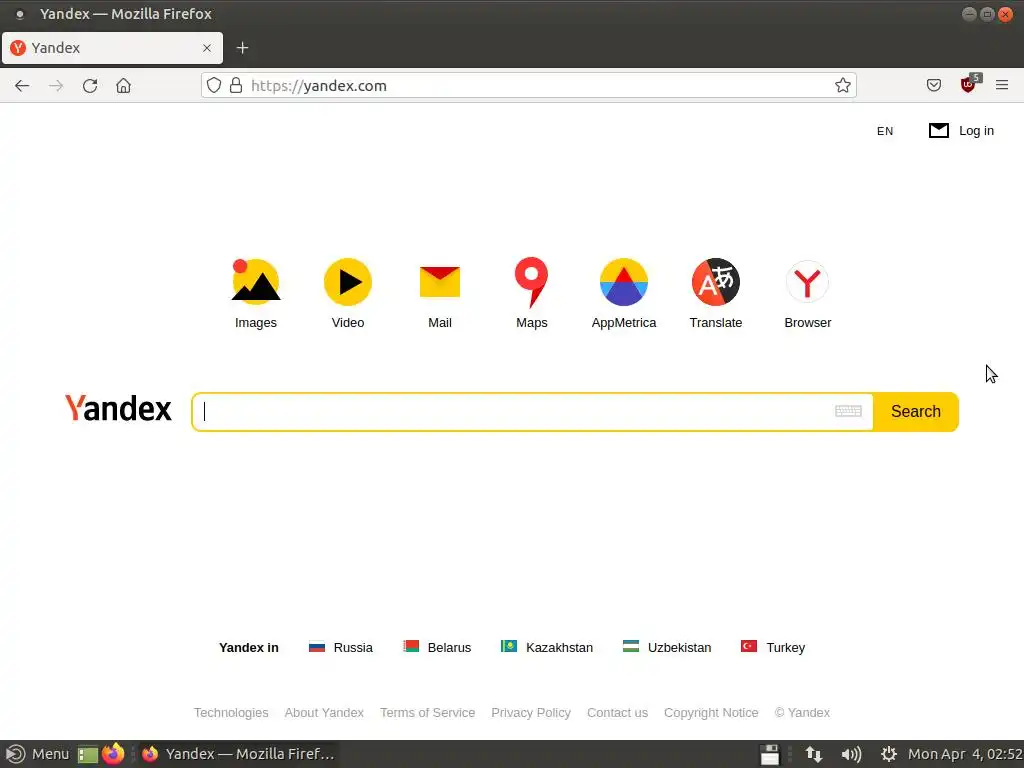Open AppMetrica service
The image size is (1024, 768).
point(624,293)
